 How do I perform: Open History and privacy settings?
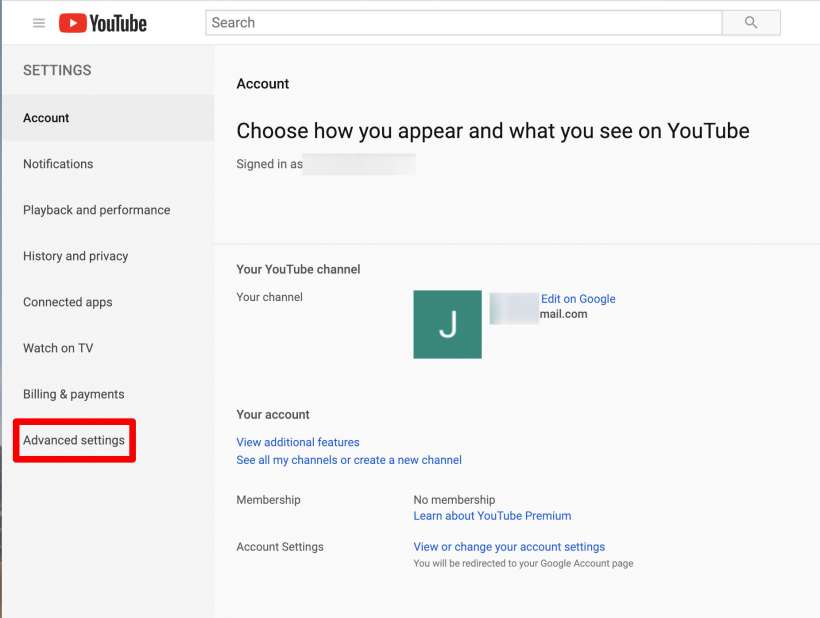[76, 256]
